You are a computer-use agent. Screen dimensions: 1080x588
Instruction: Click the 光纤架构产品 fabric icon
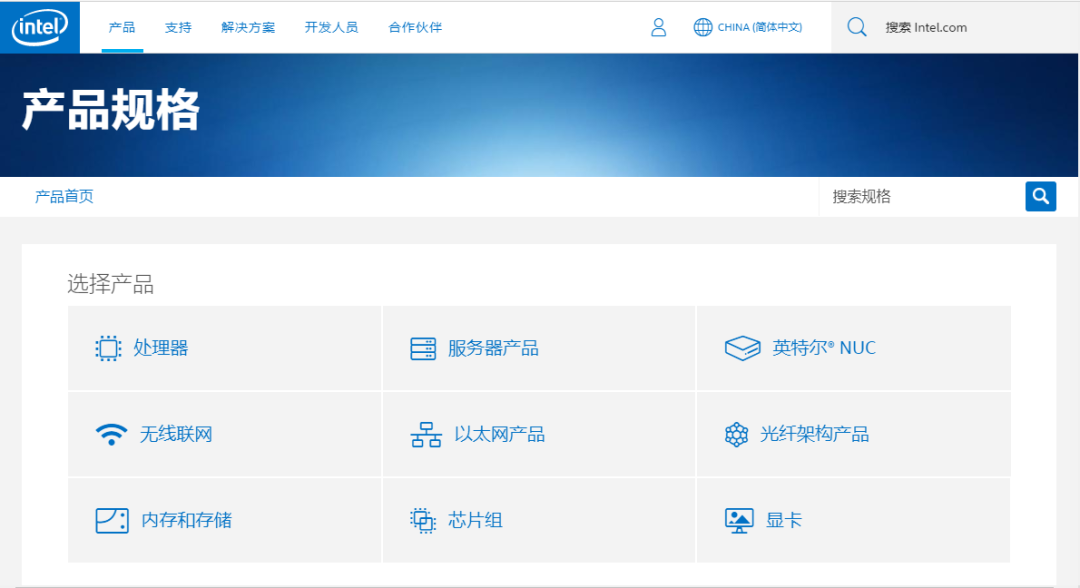tap(736, 434)
